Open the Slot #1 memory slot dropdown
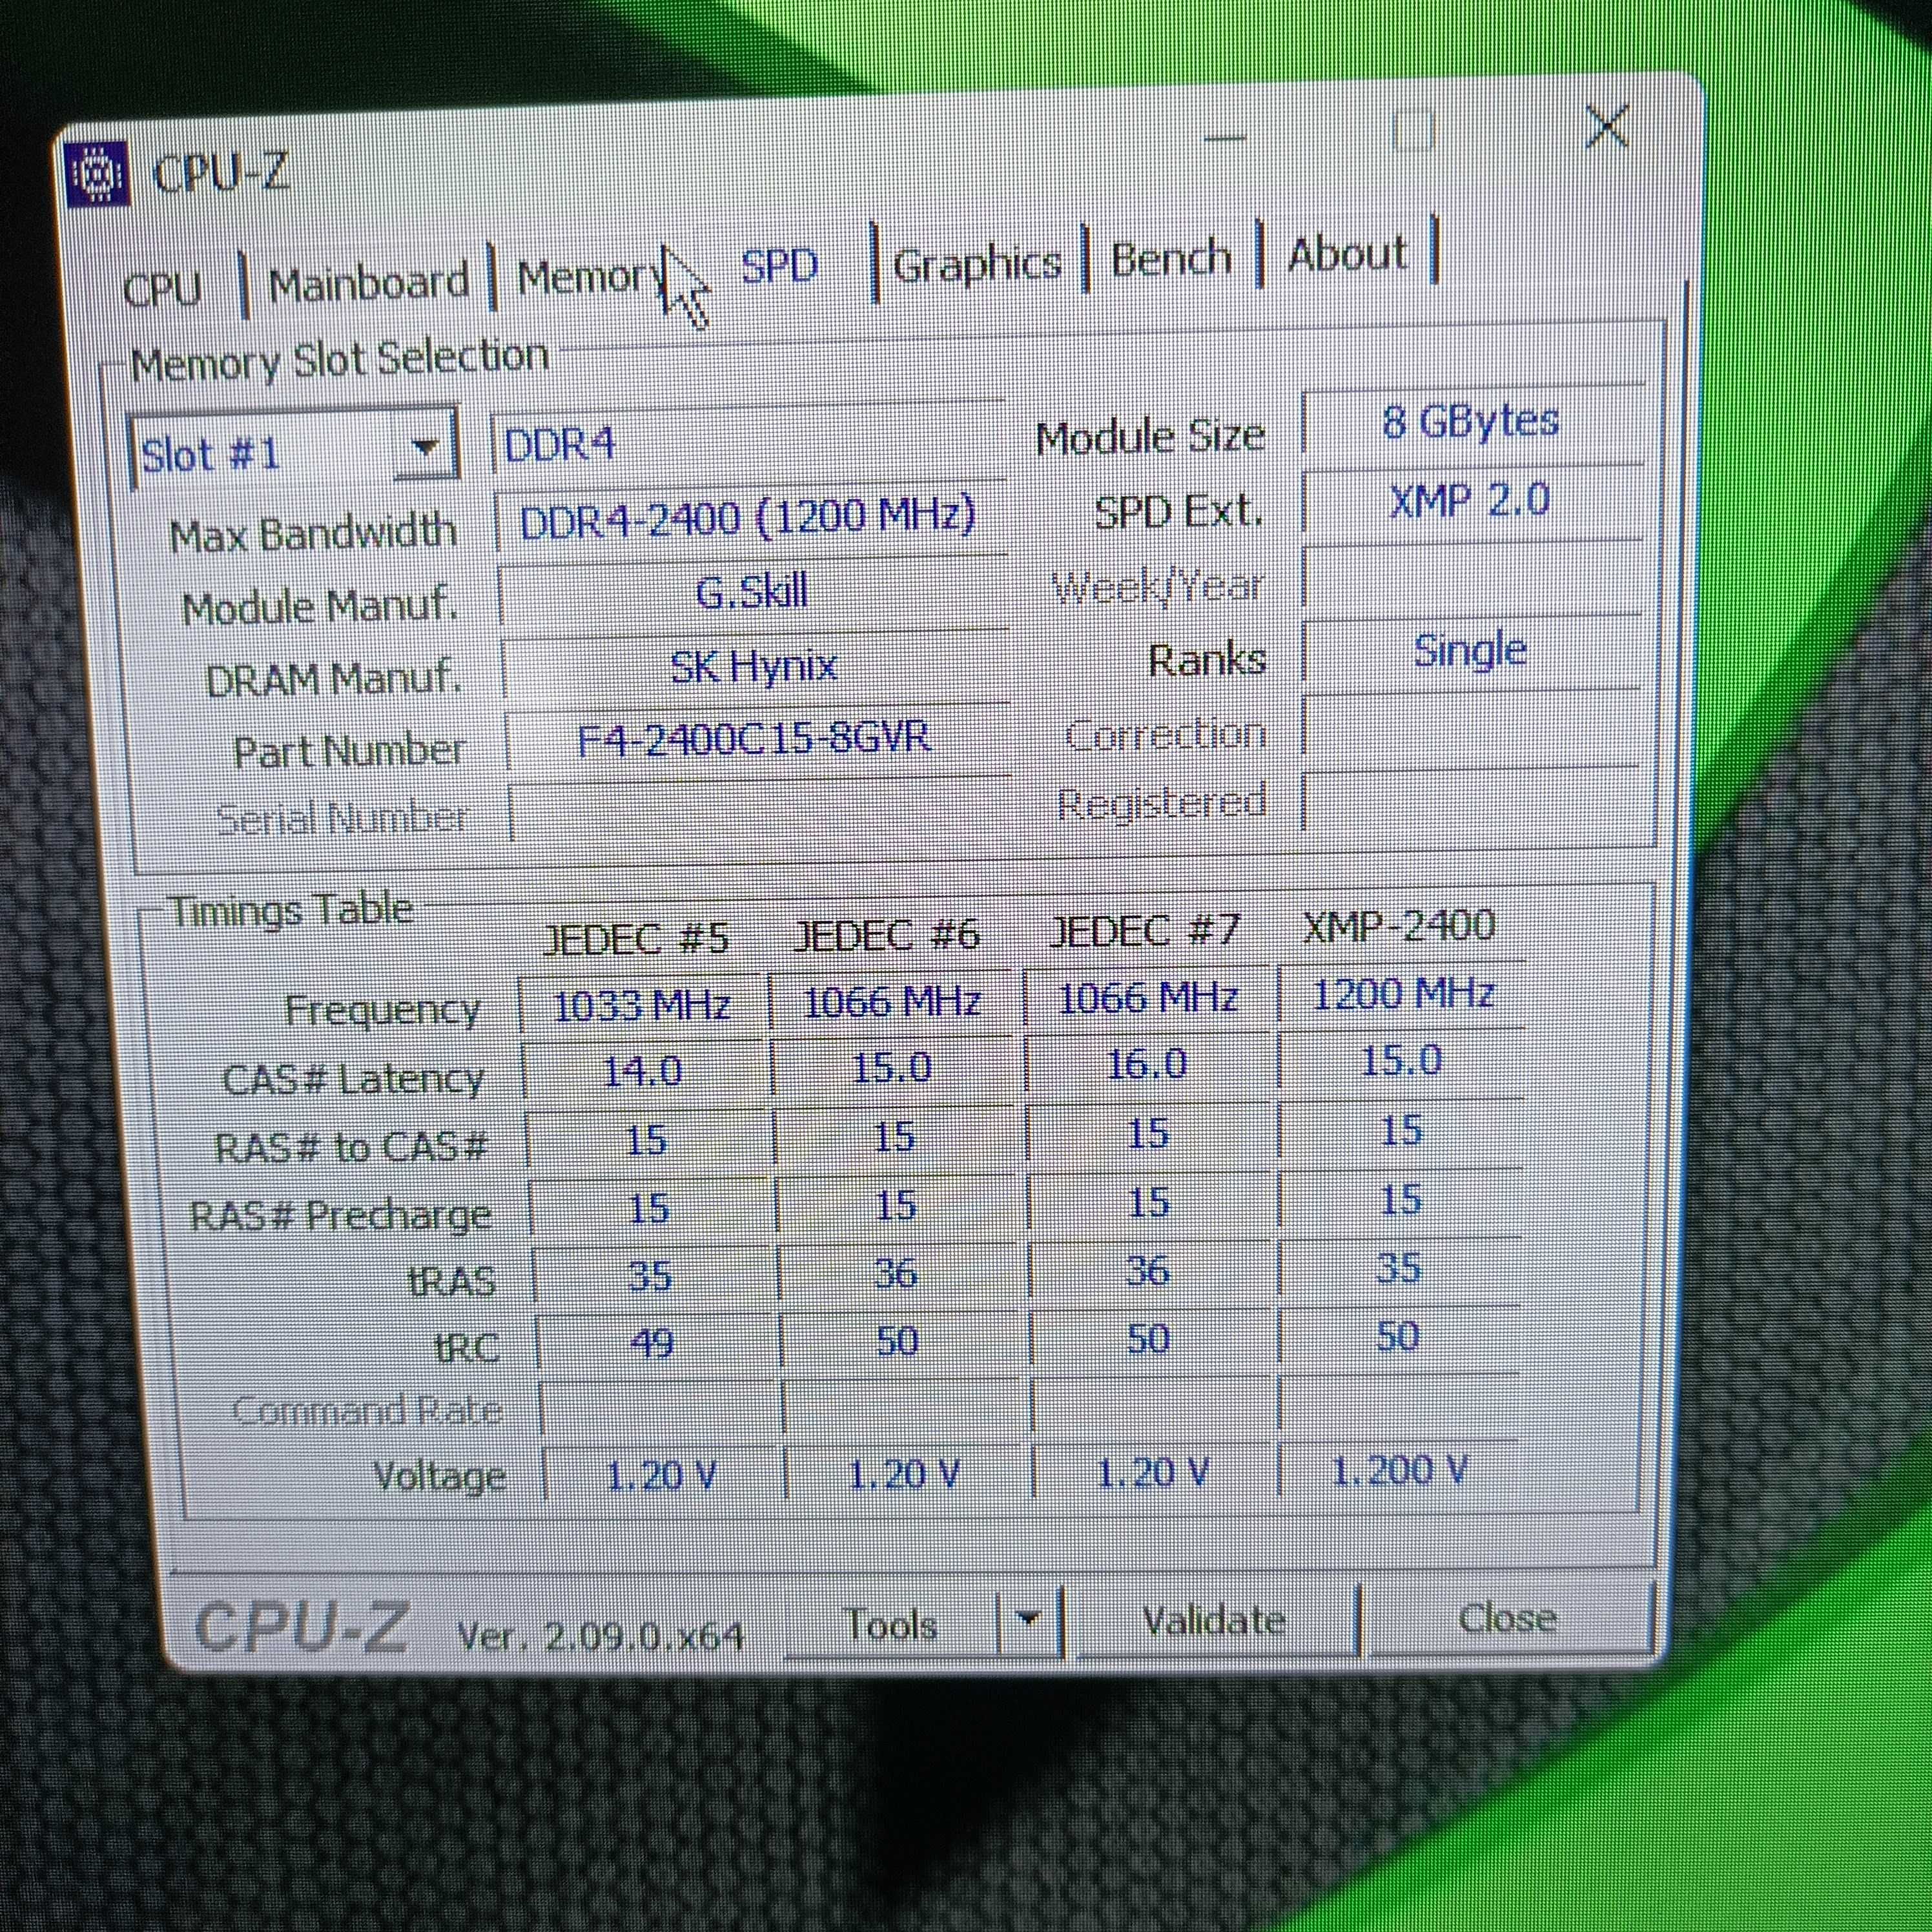The height and width of the screenshot is (1932, 1932). [294, 449]
